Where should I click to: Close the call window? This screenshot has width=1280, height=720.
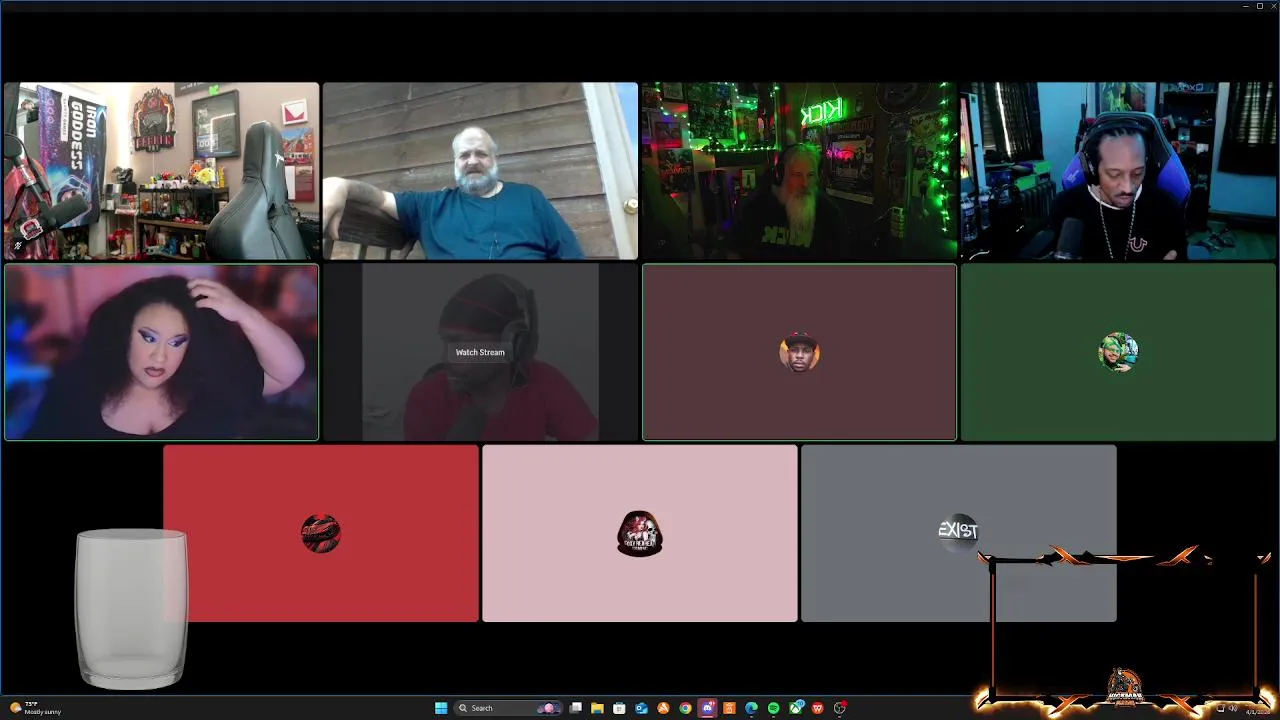(x=1273, y=6)
